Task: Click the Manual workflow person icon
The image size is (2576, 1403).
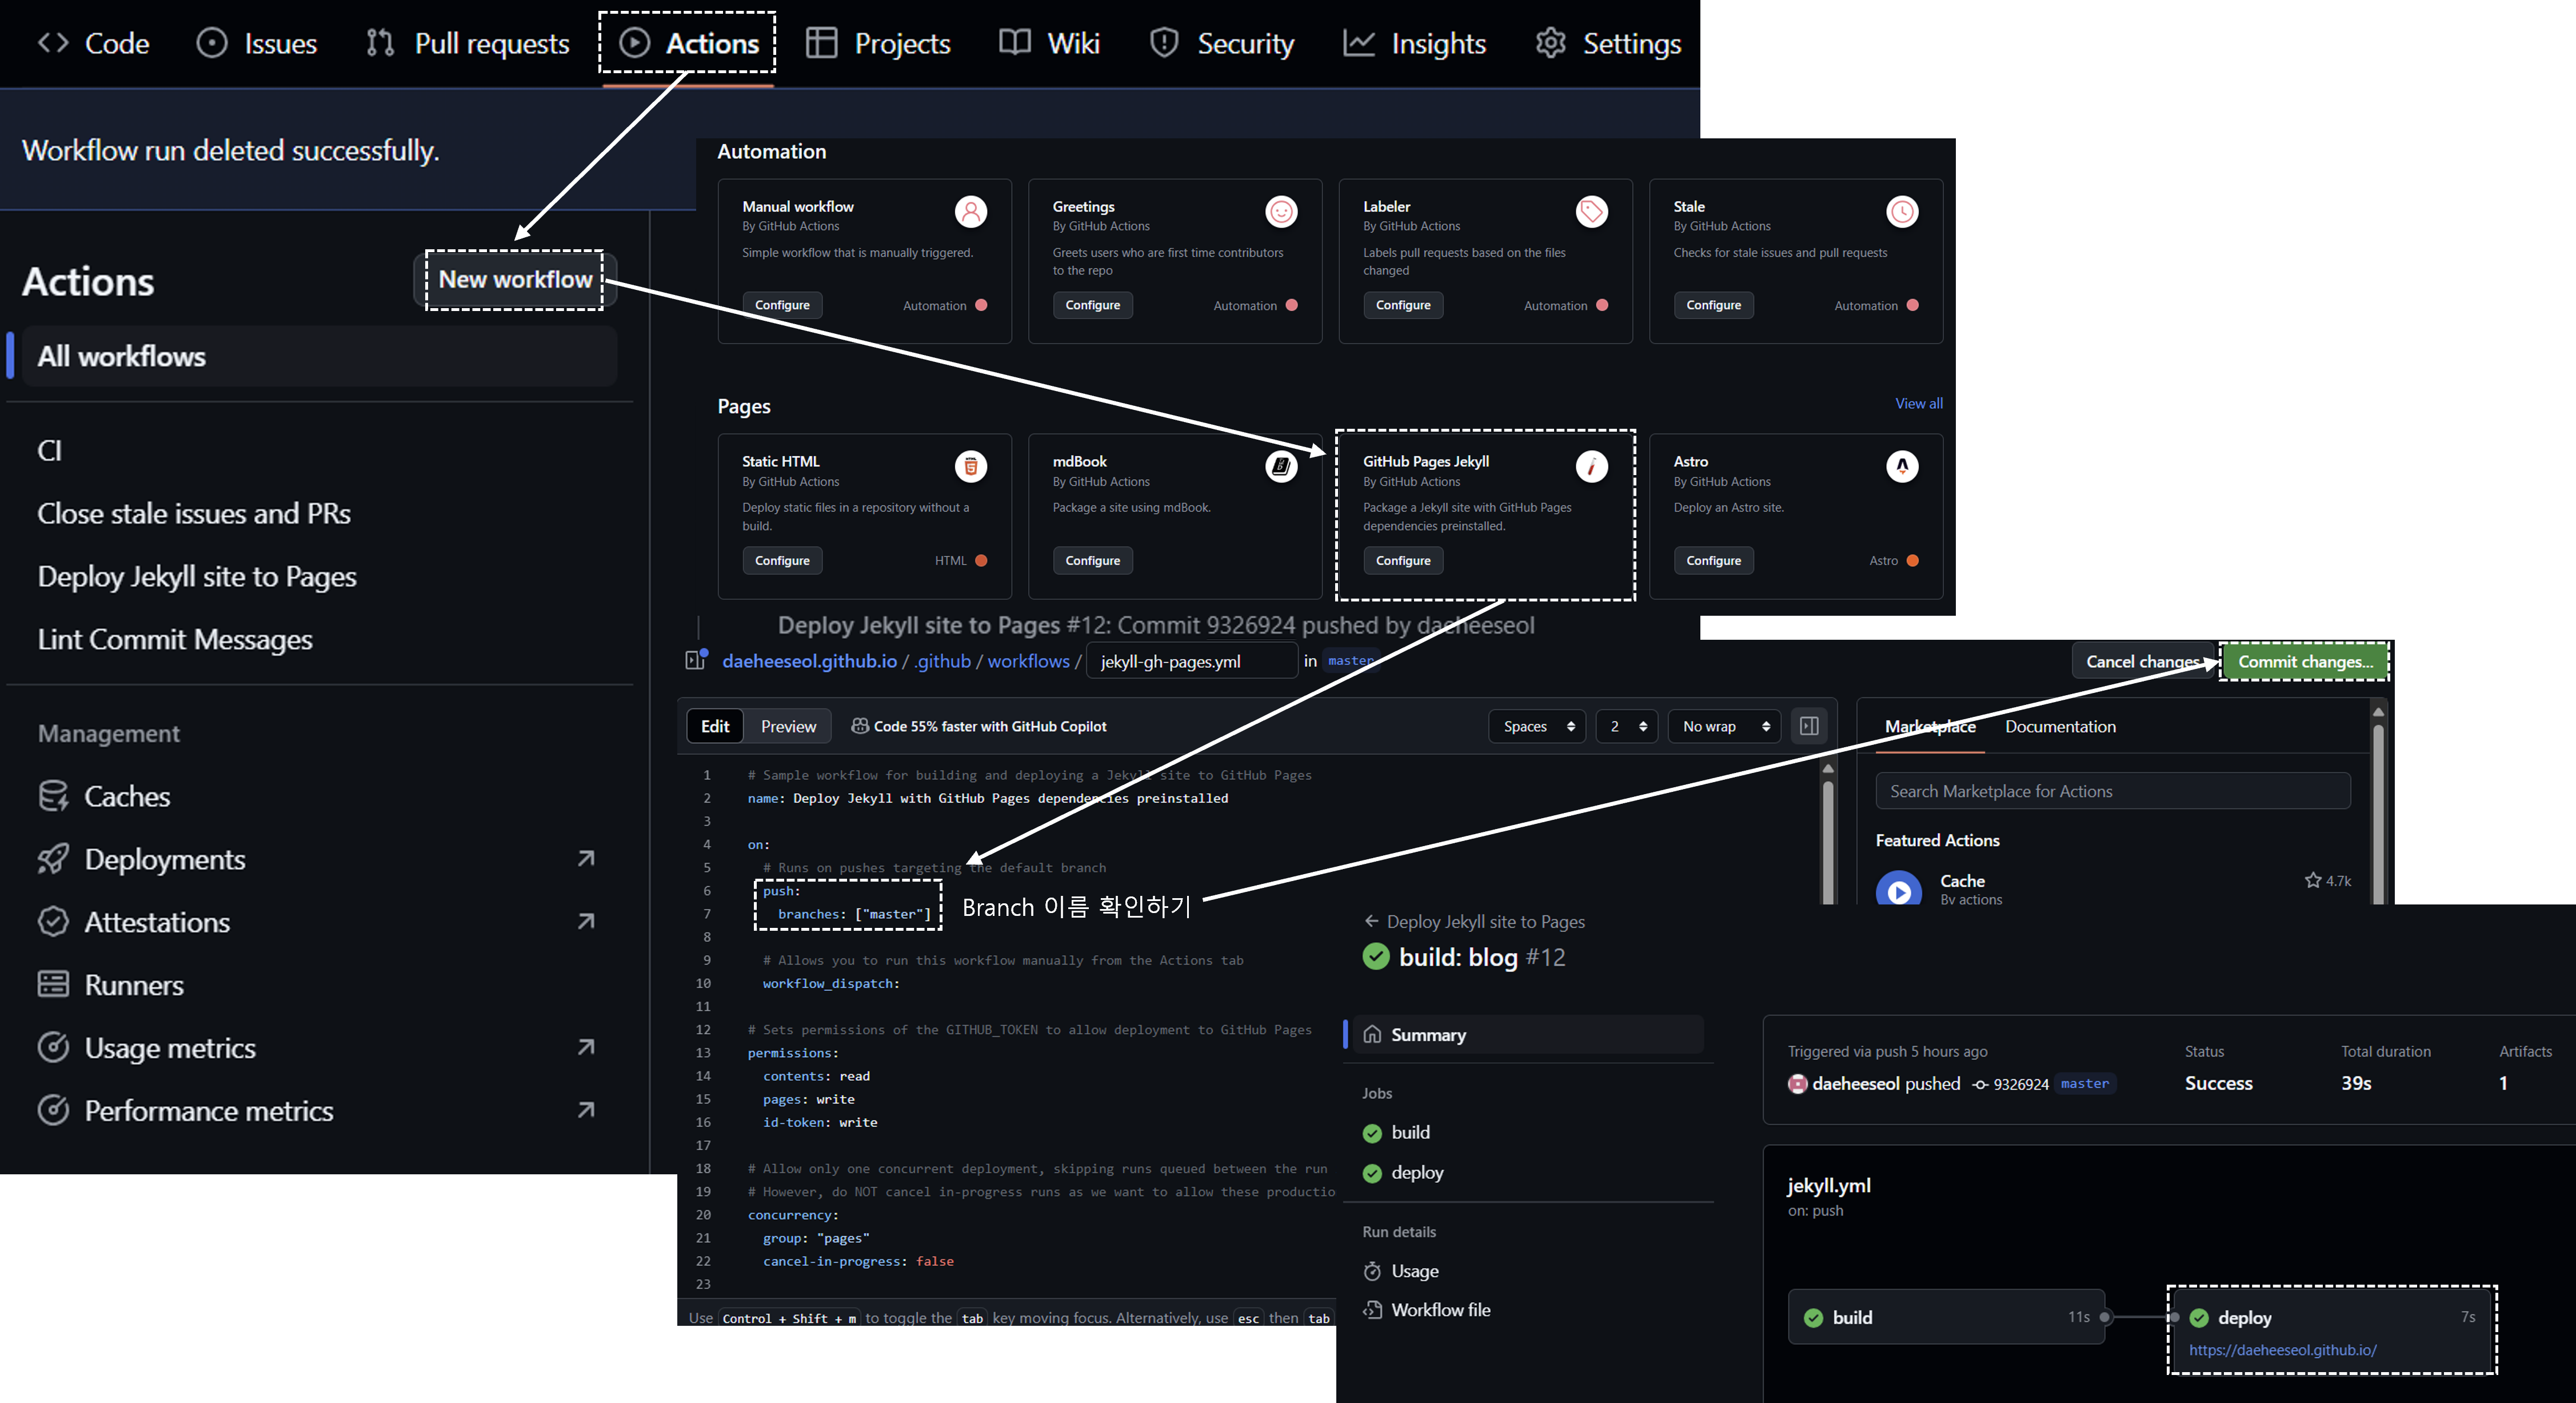Action: pyautogui.click(x=970, y=212)
